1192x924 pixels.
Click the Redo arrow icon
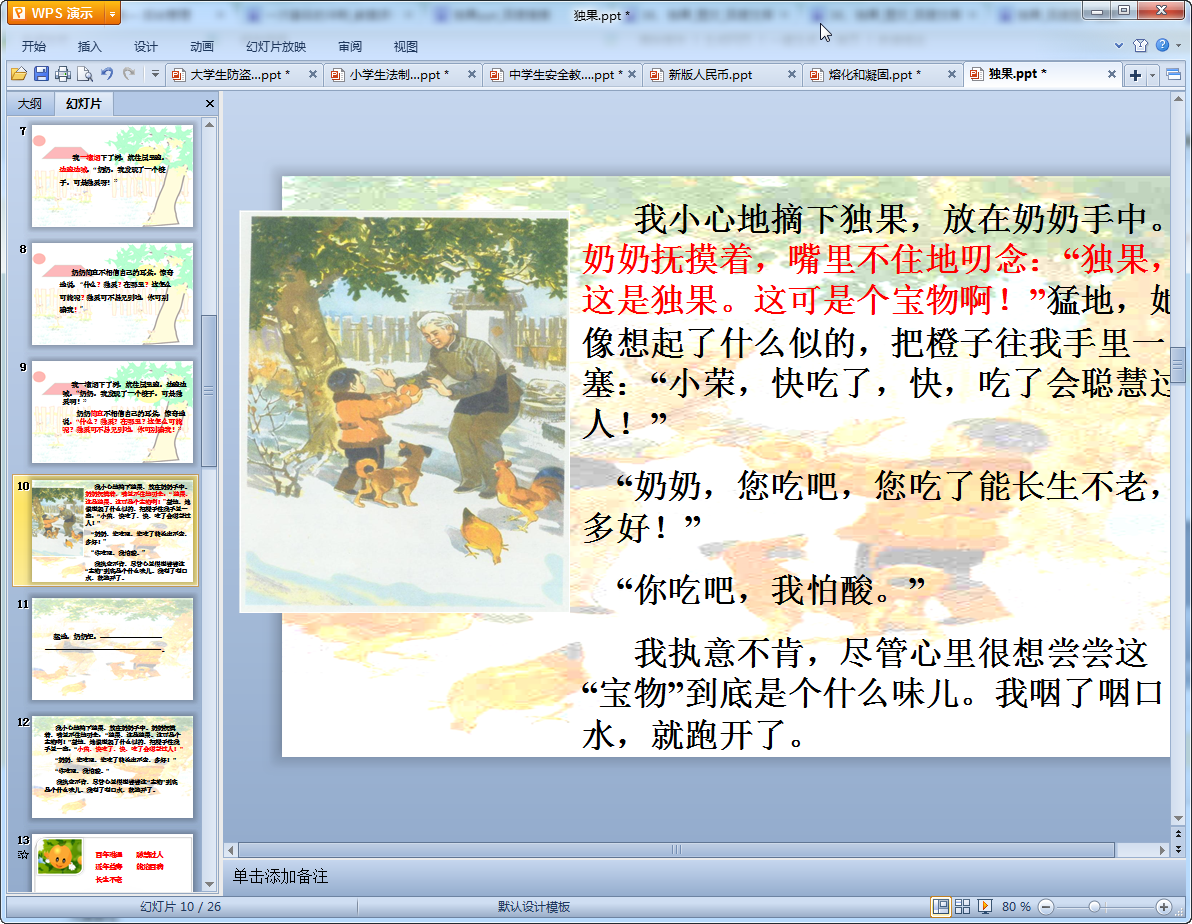(129, 74)
